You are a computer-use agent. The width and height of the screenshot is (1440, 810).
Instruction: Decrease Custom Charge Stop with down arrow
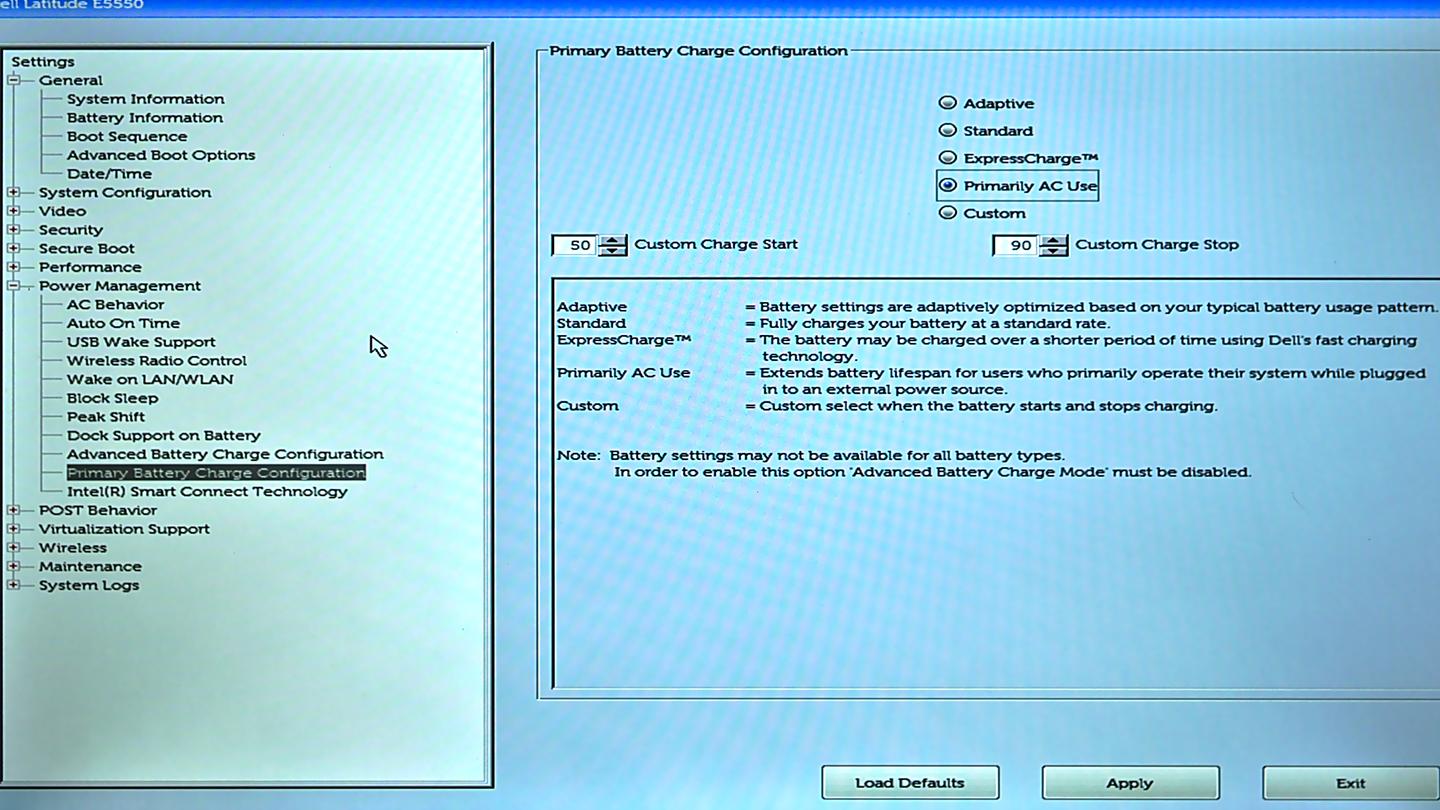(x=1053, y=249)
